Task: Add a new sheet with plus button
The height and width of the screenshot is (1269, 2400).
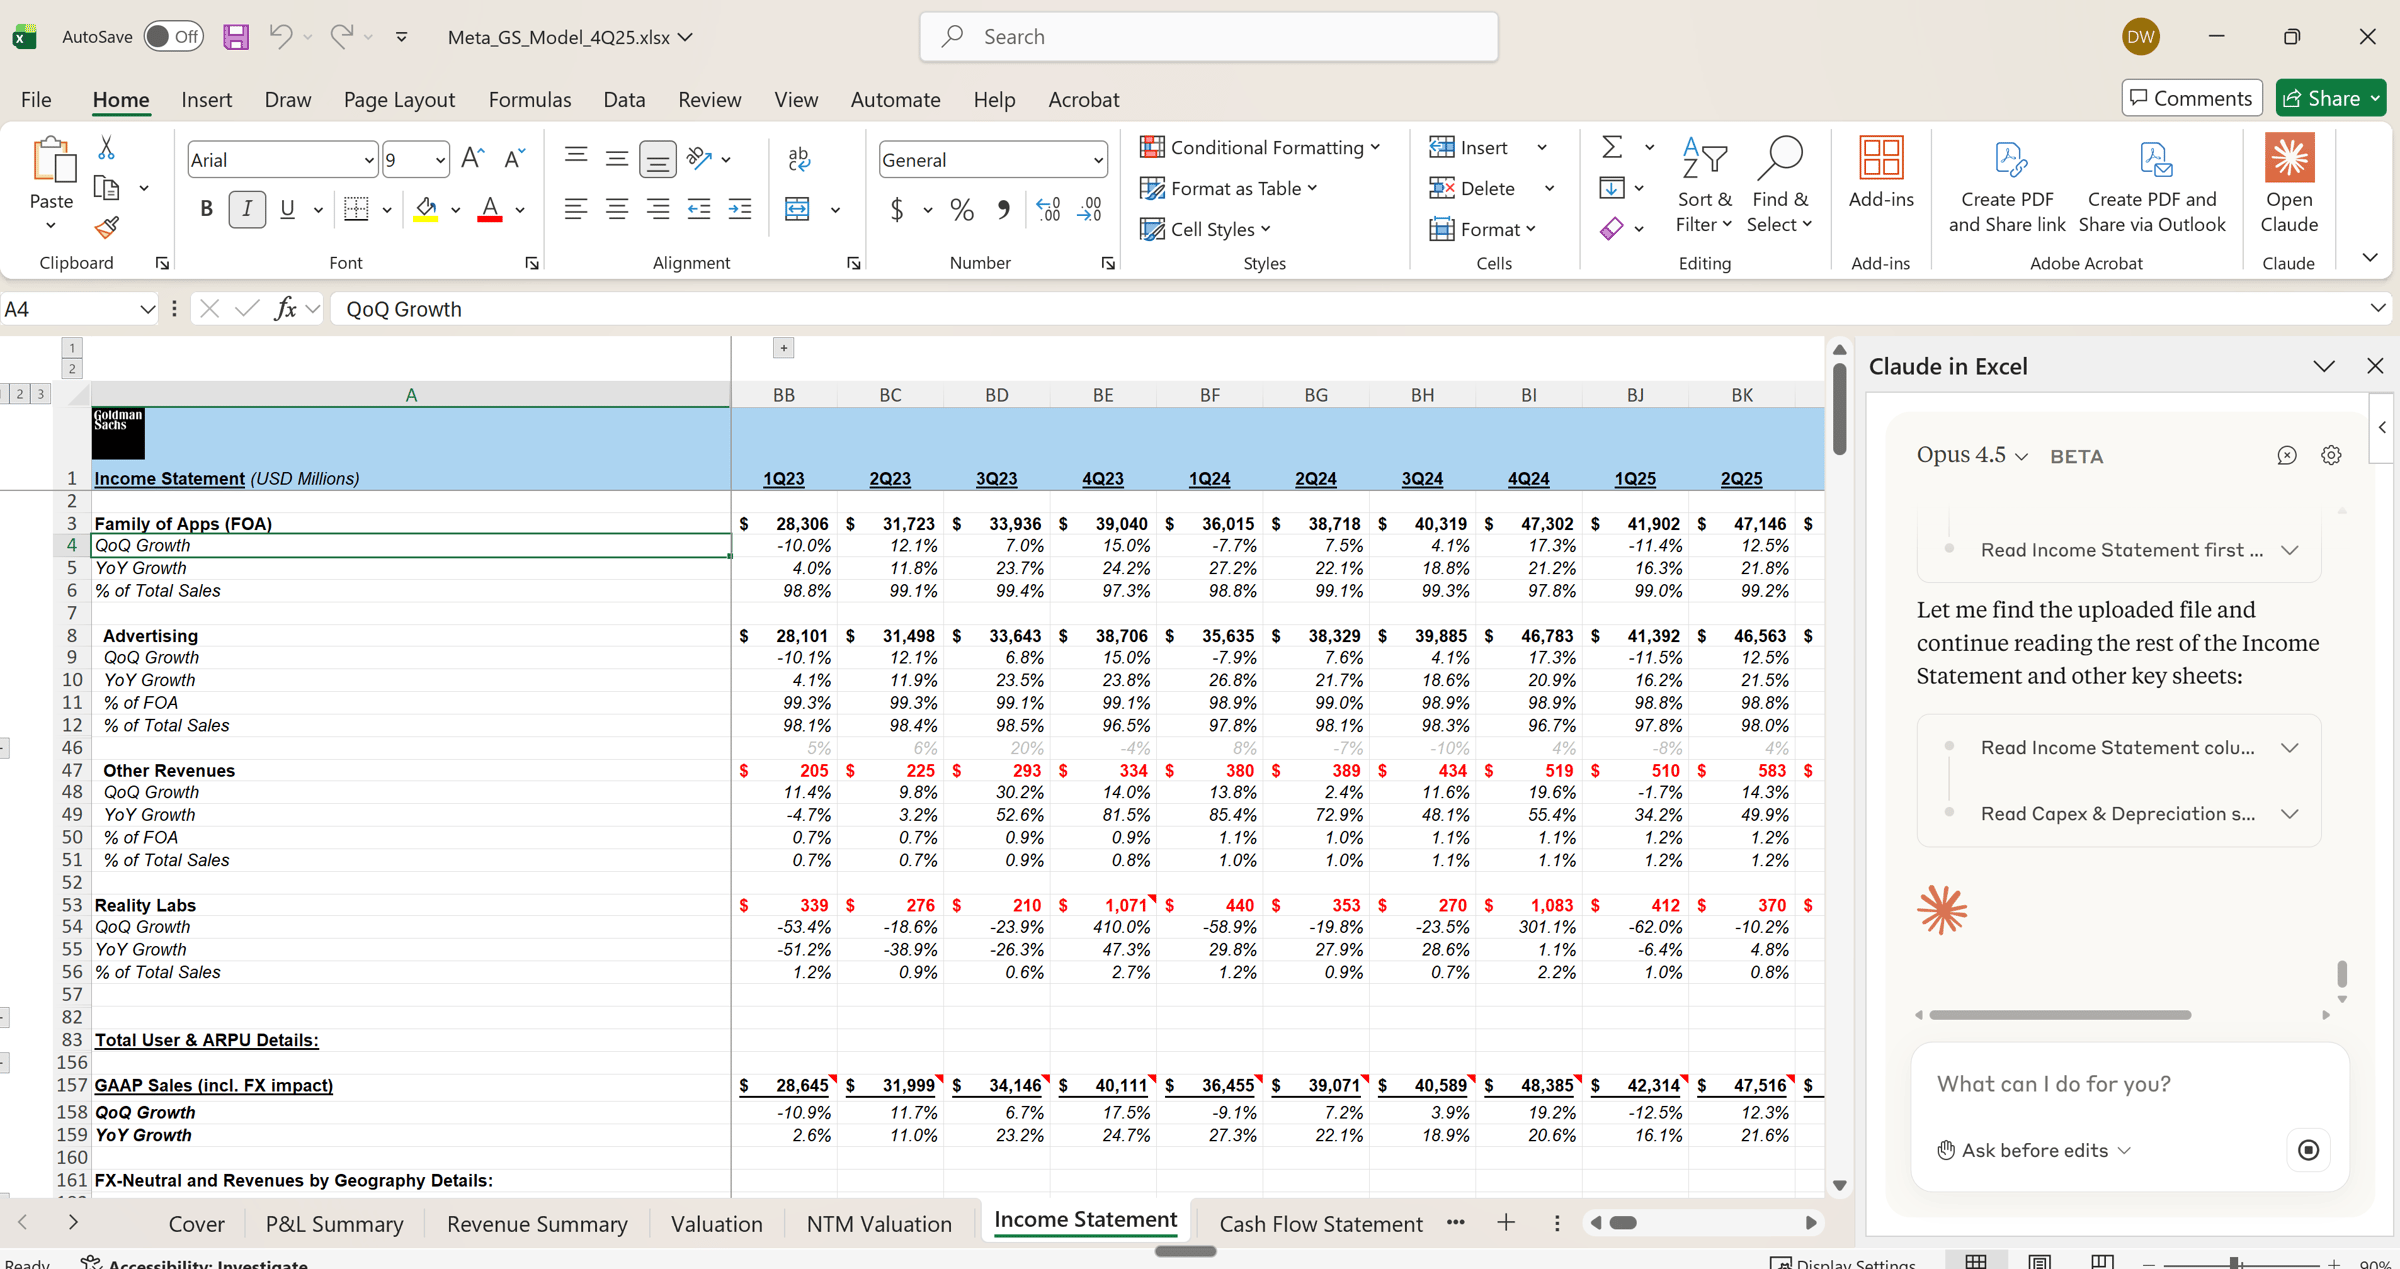Action: pos(1506,1223)
